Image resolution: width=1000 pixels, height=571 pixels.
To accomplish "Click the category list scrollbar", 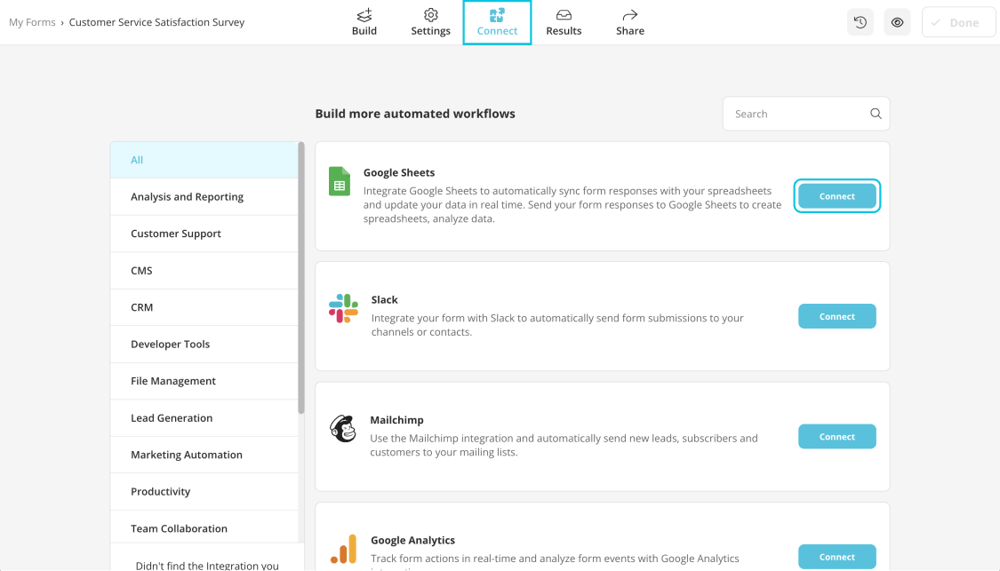I will click(301, 280).
